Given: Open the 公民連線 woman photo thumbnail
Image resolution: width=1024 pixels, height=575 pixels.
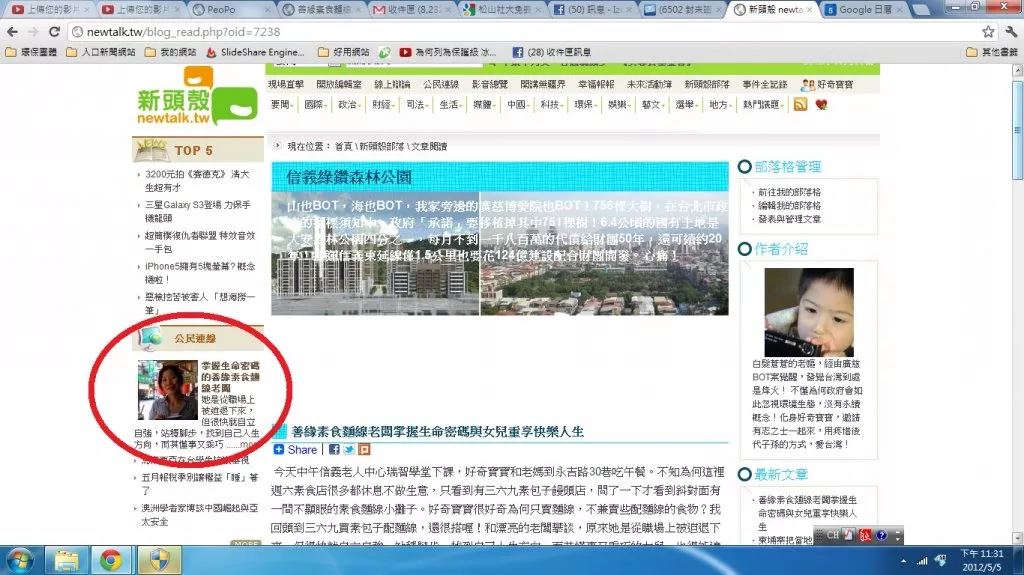Looking at the screenshot, I should (x=168, y=390).
